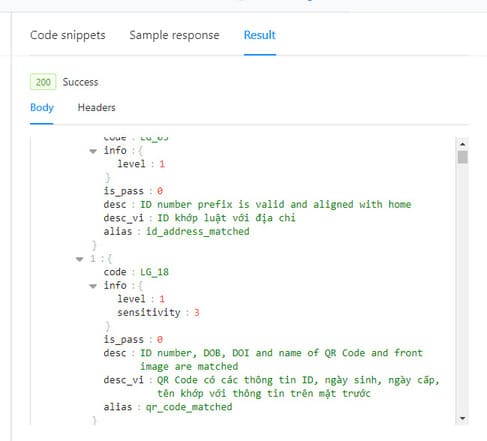Select the Body tab

[42, 108]
